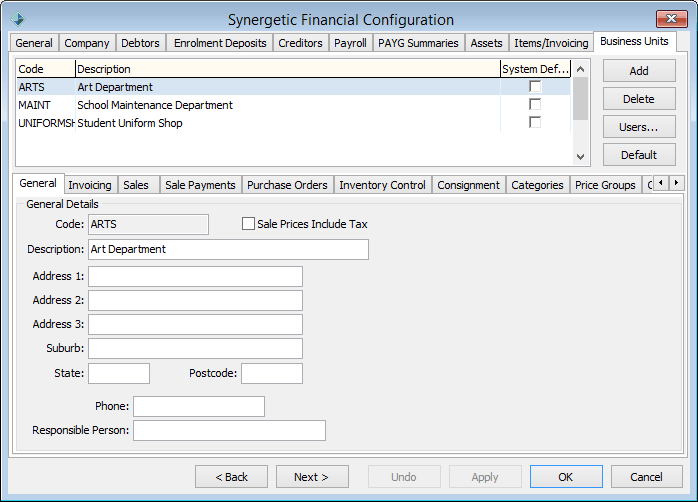Open the Items/Invoicing tab
The image size is (698, 502).
pos(551,43)
